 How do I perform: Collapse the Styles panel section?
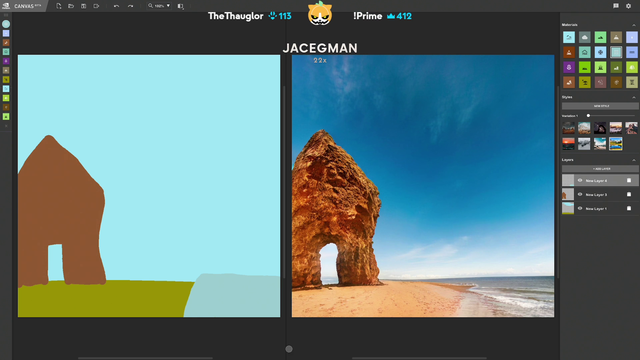pyautogui.click(x=634, y=98)
